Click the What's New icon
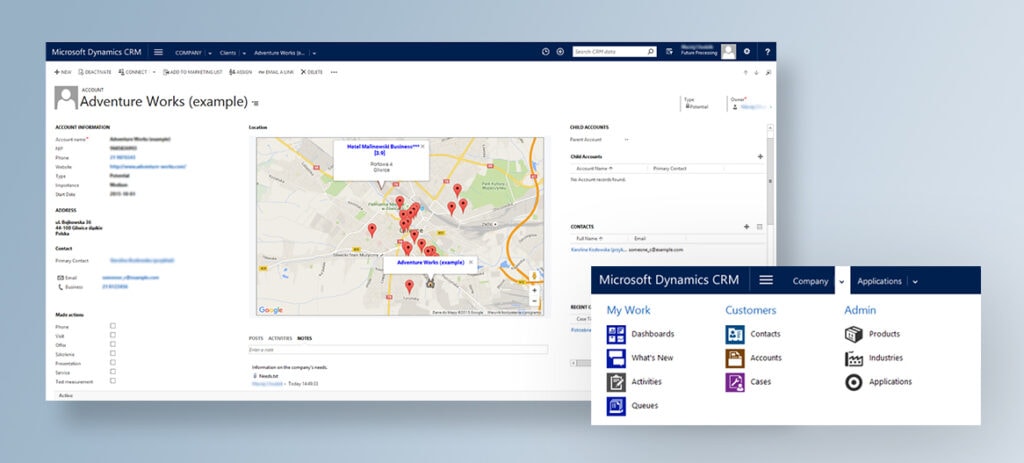This screenshot has height=463, width=1024. click(616, 358)
